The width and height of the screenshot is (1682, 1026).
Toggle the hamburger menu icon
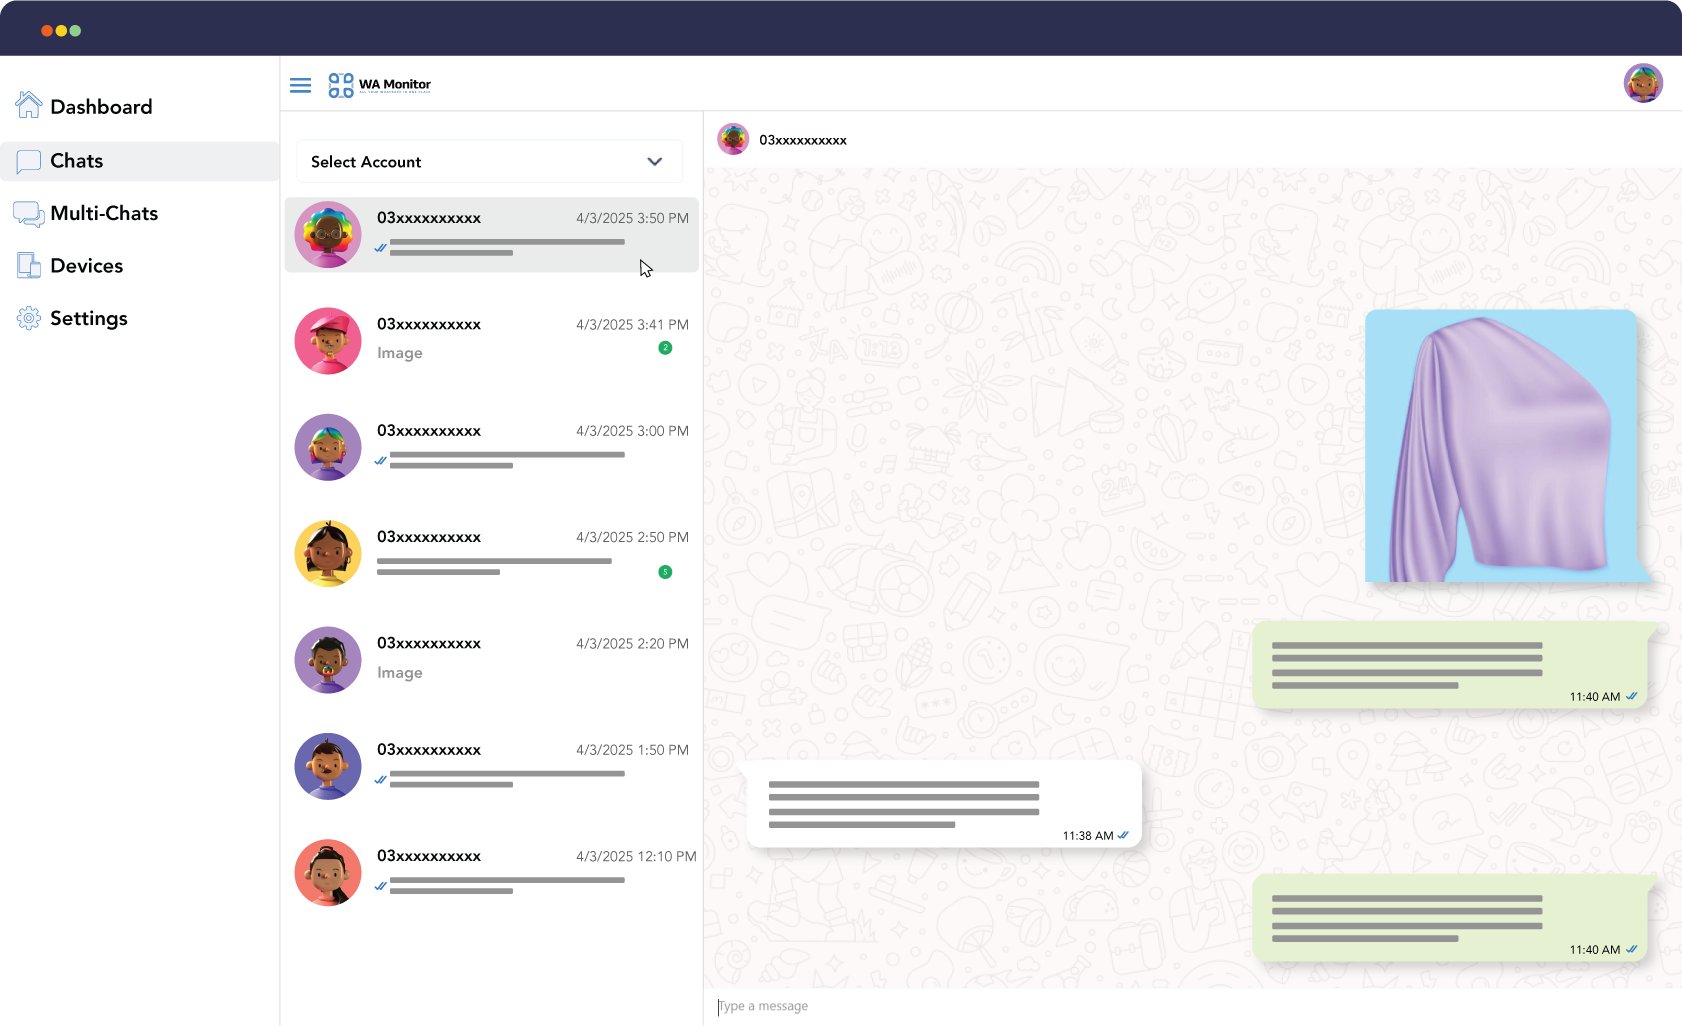coord(300,85)
